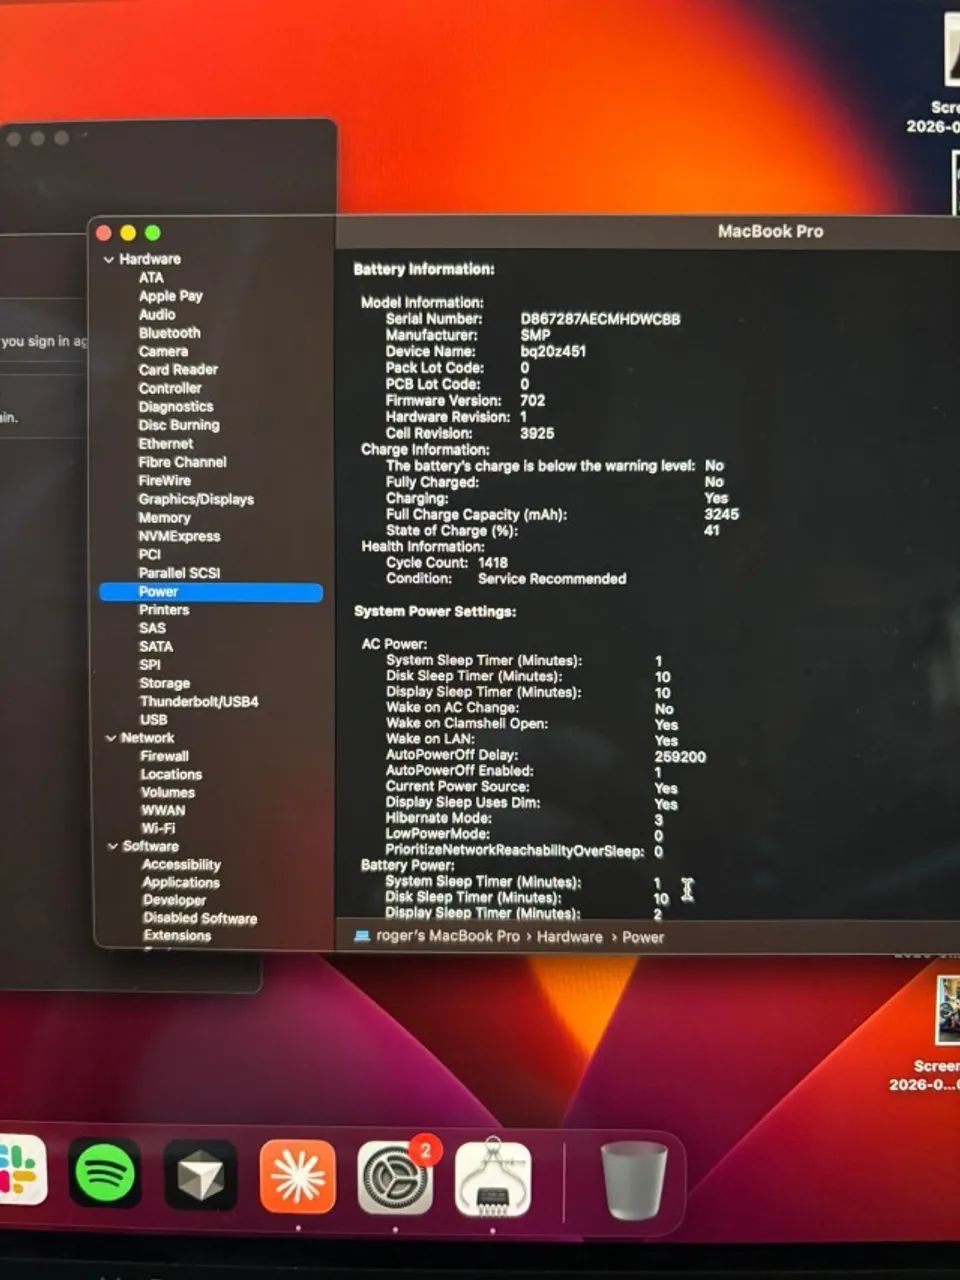Screen dimensions: 960x1280
Task: Select Accessibility under Software
Action: point(181,864)
